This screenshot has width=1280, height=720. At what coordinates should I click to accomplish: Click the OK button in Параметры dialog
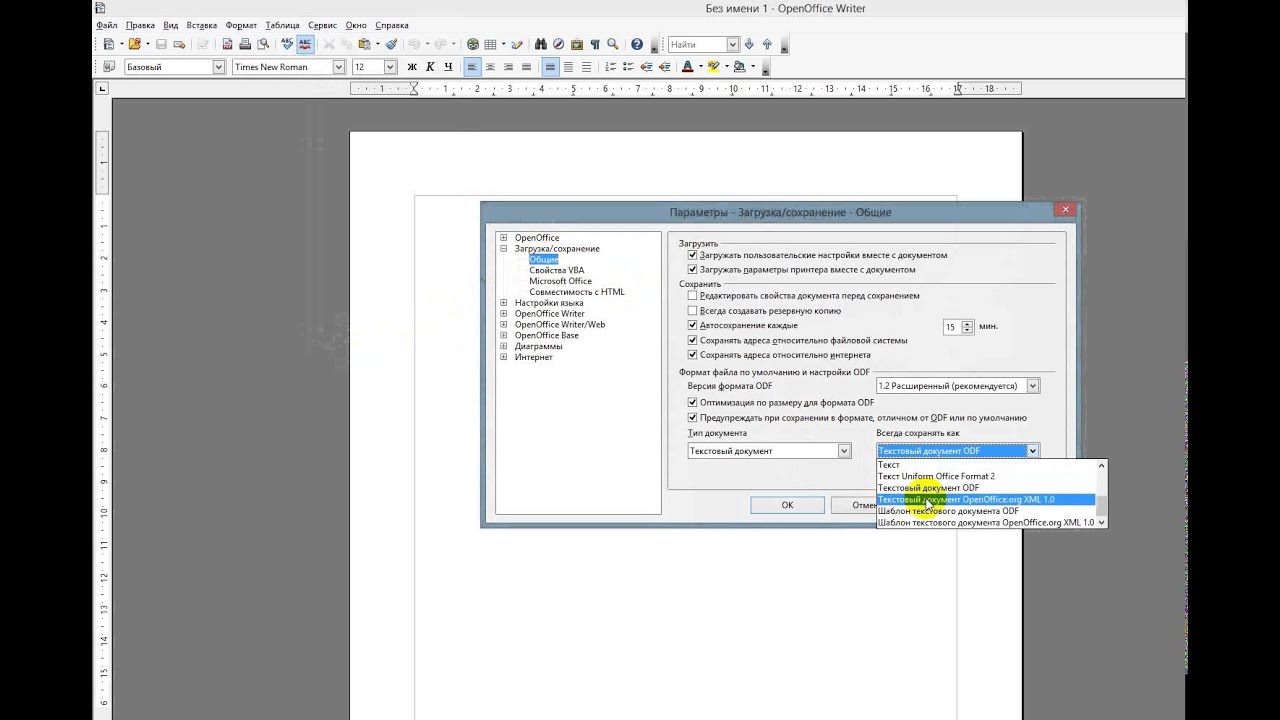tap(787, 505)
